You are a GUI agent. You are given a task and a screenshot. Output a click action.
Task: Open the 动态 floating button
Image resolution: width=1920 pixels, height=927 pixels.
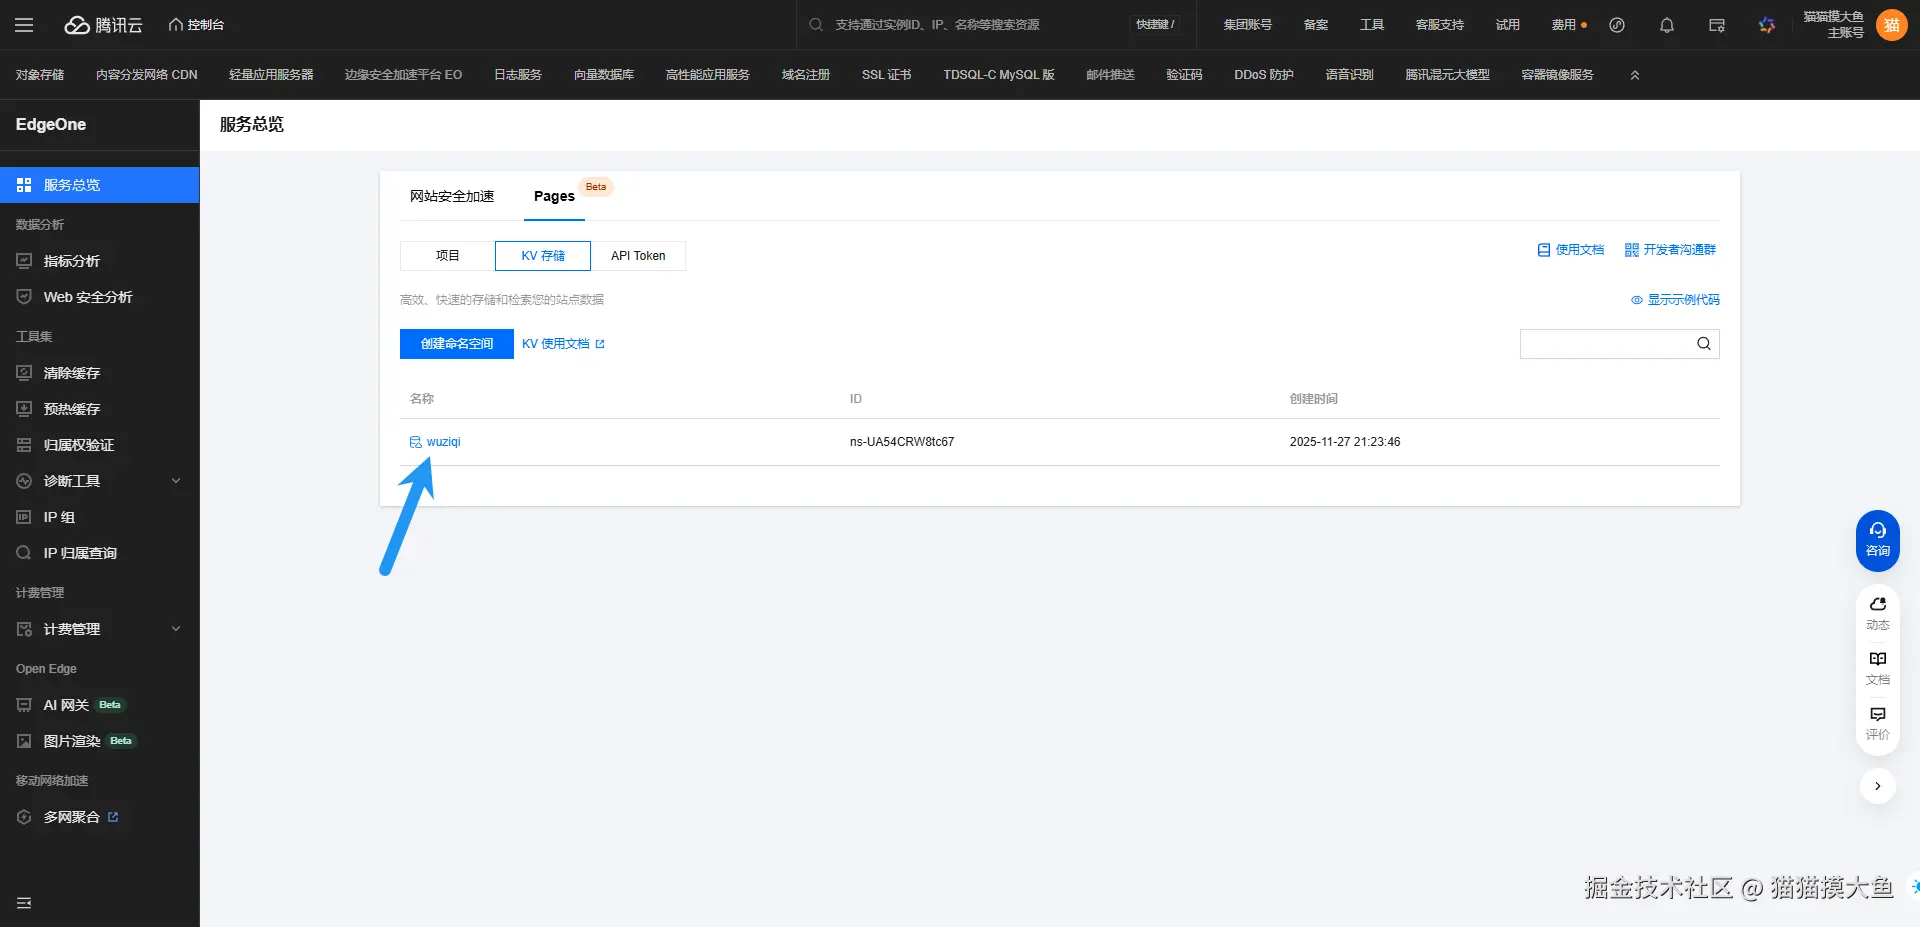click(1878, 614)
